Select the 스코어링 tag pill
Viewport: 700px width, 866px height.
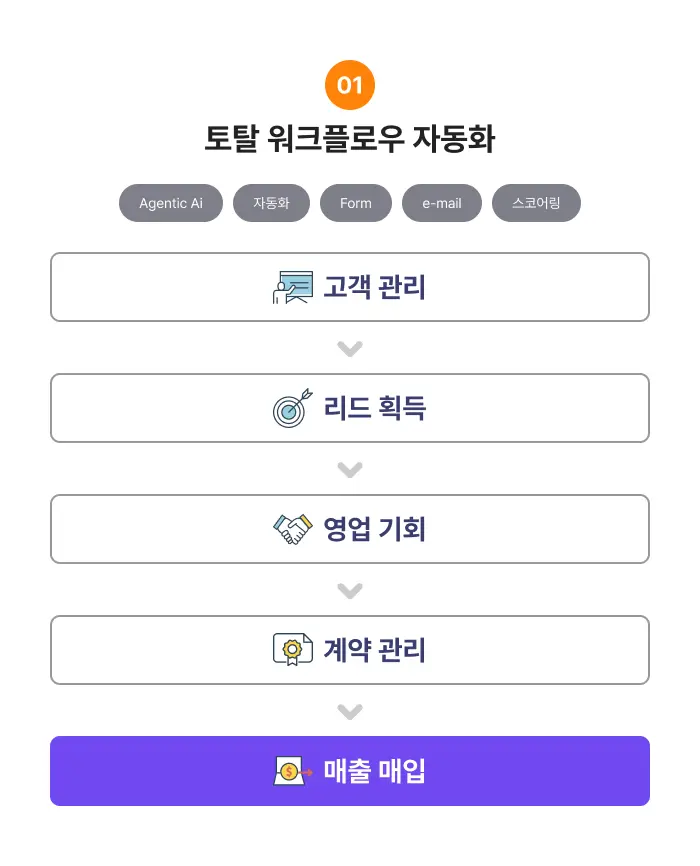point(536,203)
